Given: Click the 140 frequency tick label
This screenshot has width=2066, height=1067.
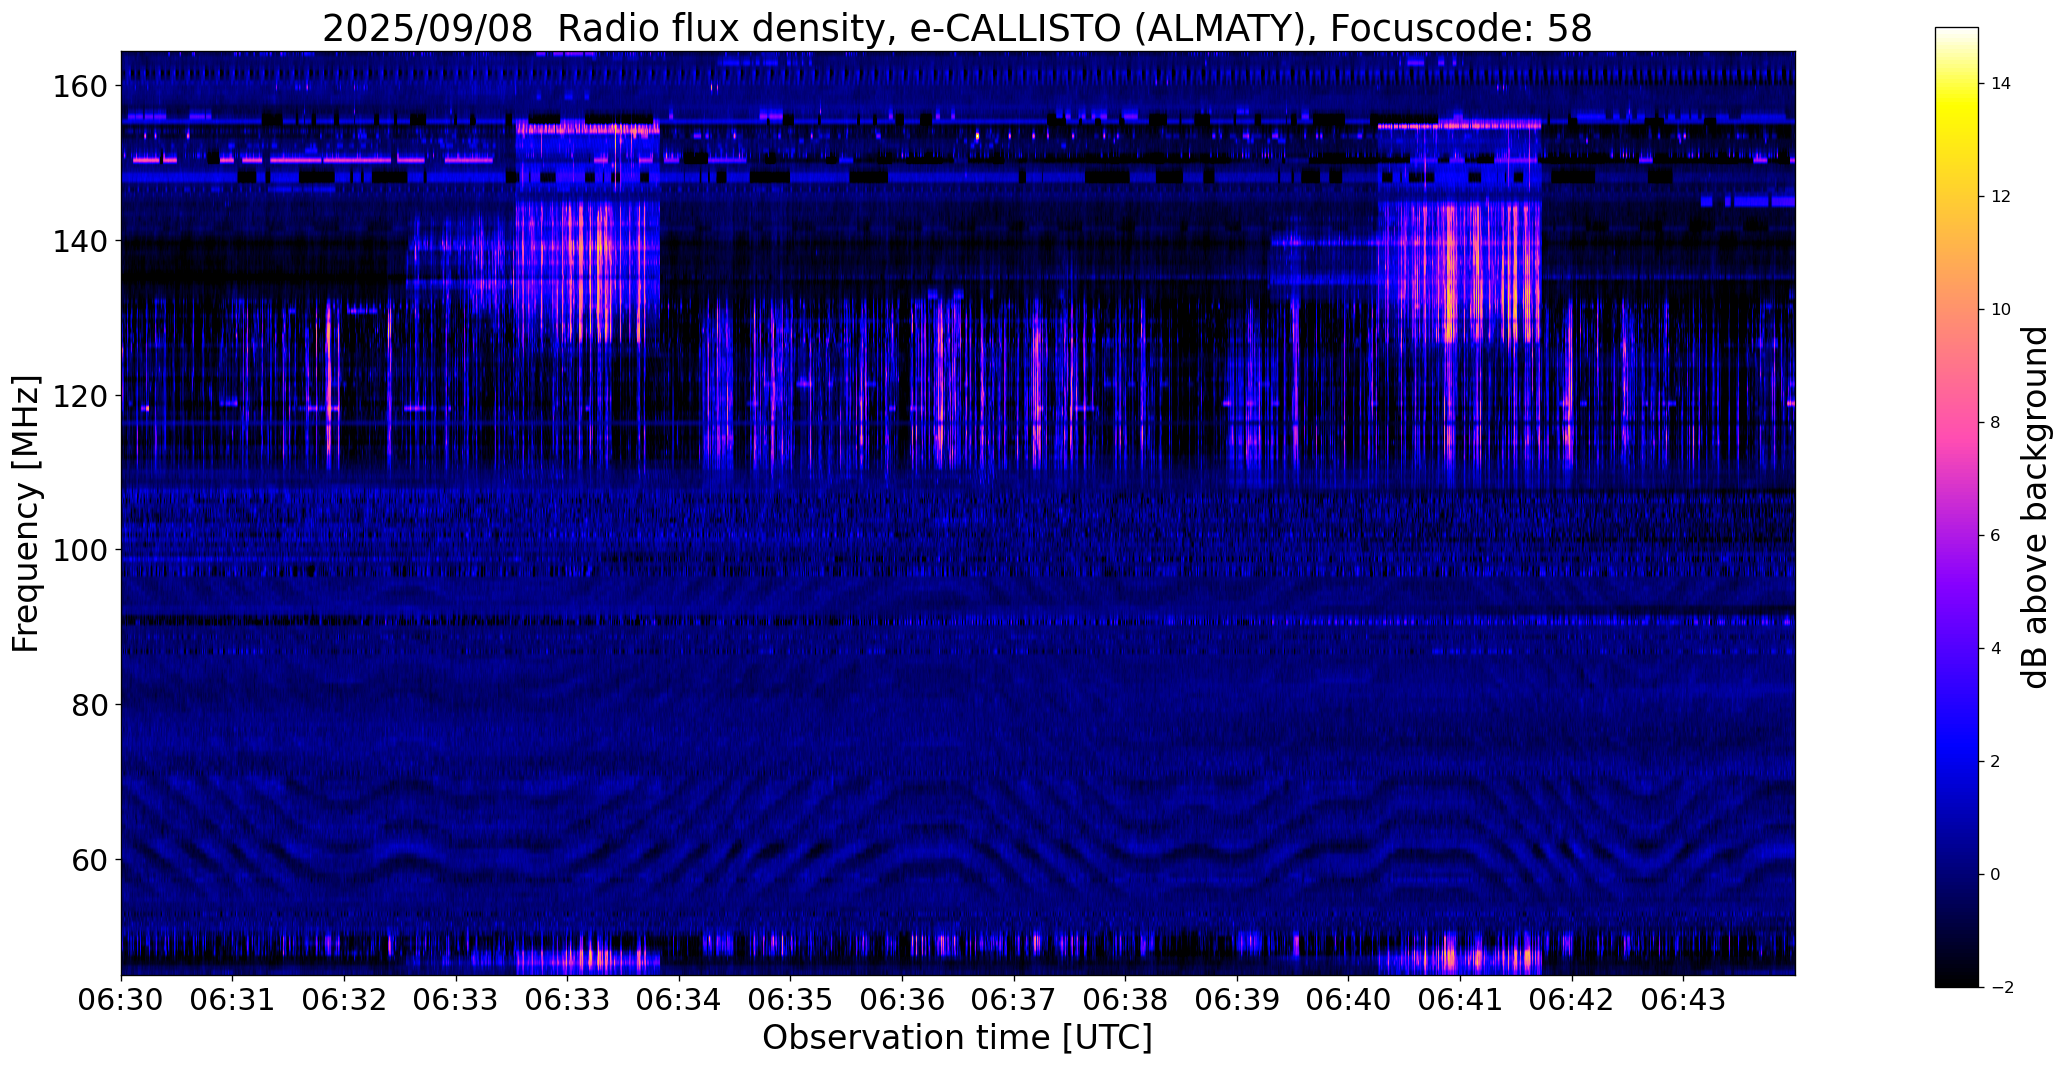Looking at the screenshot, I should (79, 242).
